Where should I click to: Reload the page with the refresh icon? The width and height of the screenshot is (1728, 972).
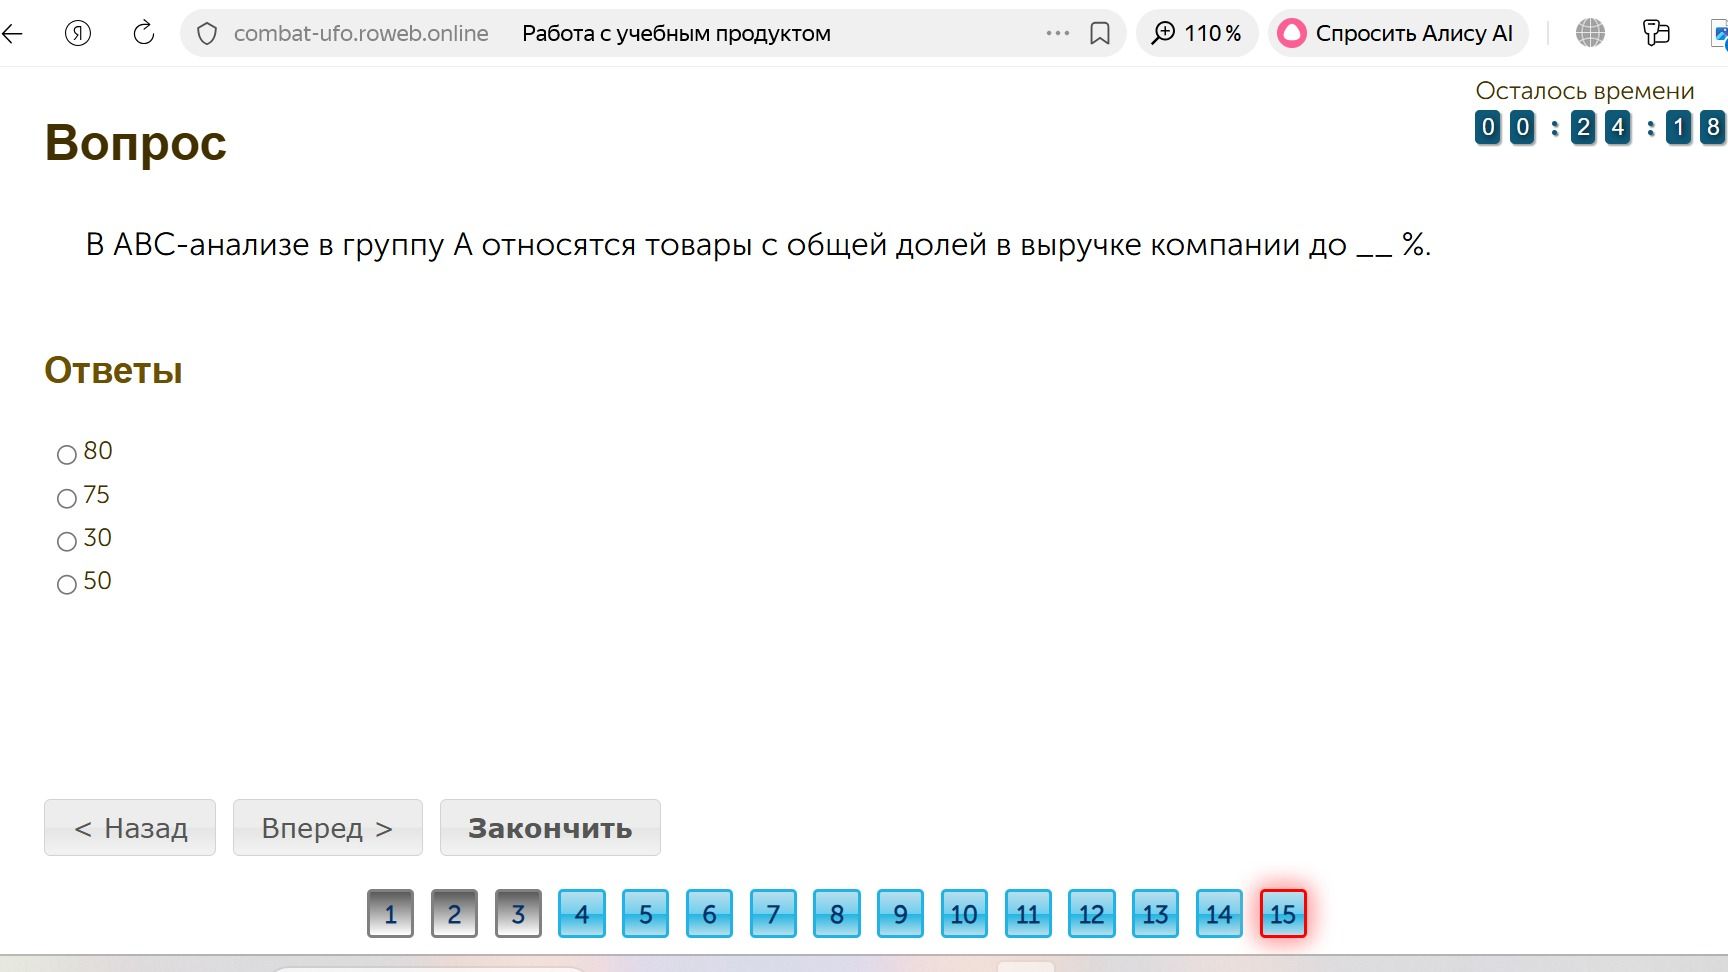(x=144, y=33)
